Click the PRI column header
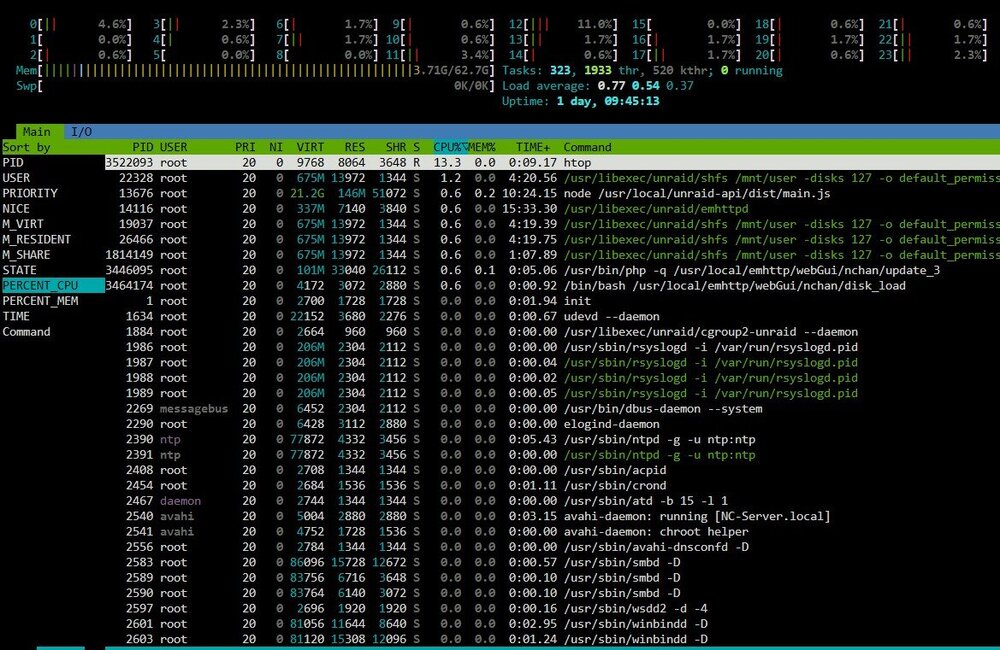Screen dimensions: 1000x650 pyautogui.click(x=245, y=147)
